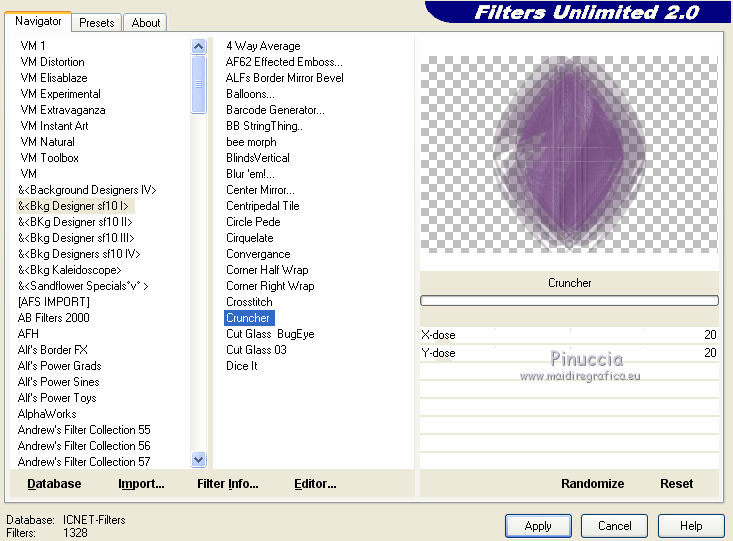
Task: Select AB Filters 2000 category
Action: [54, 317]
